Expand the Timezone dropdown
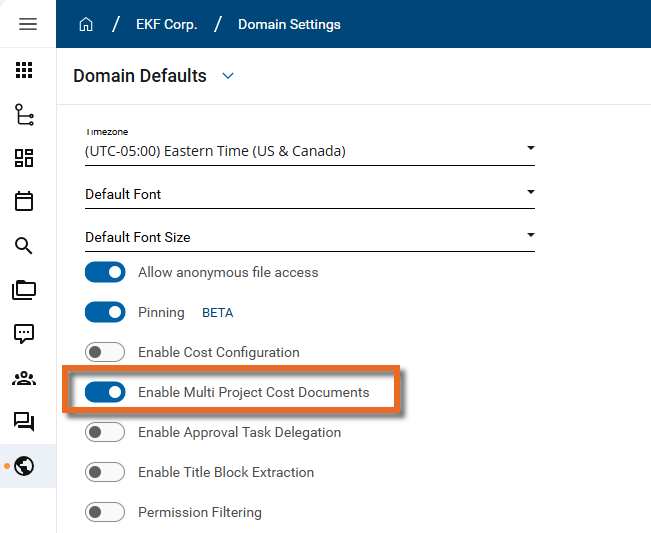This screenshot has height=533, width=651. tap(530, 150)
